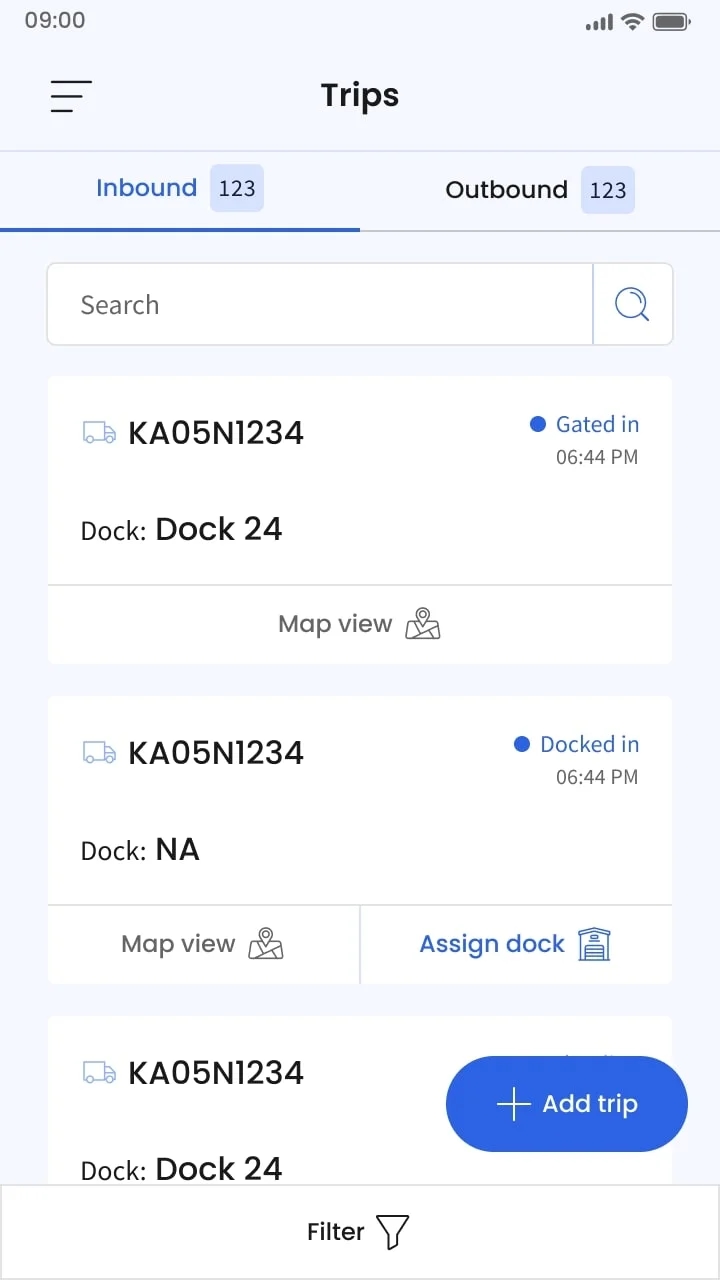Tap the plus icon on Add trip
This screenshot has height=1280, width=720.
click(x=513, y=1104)
